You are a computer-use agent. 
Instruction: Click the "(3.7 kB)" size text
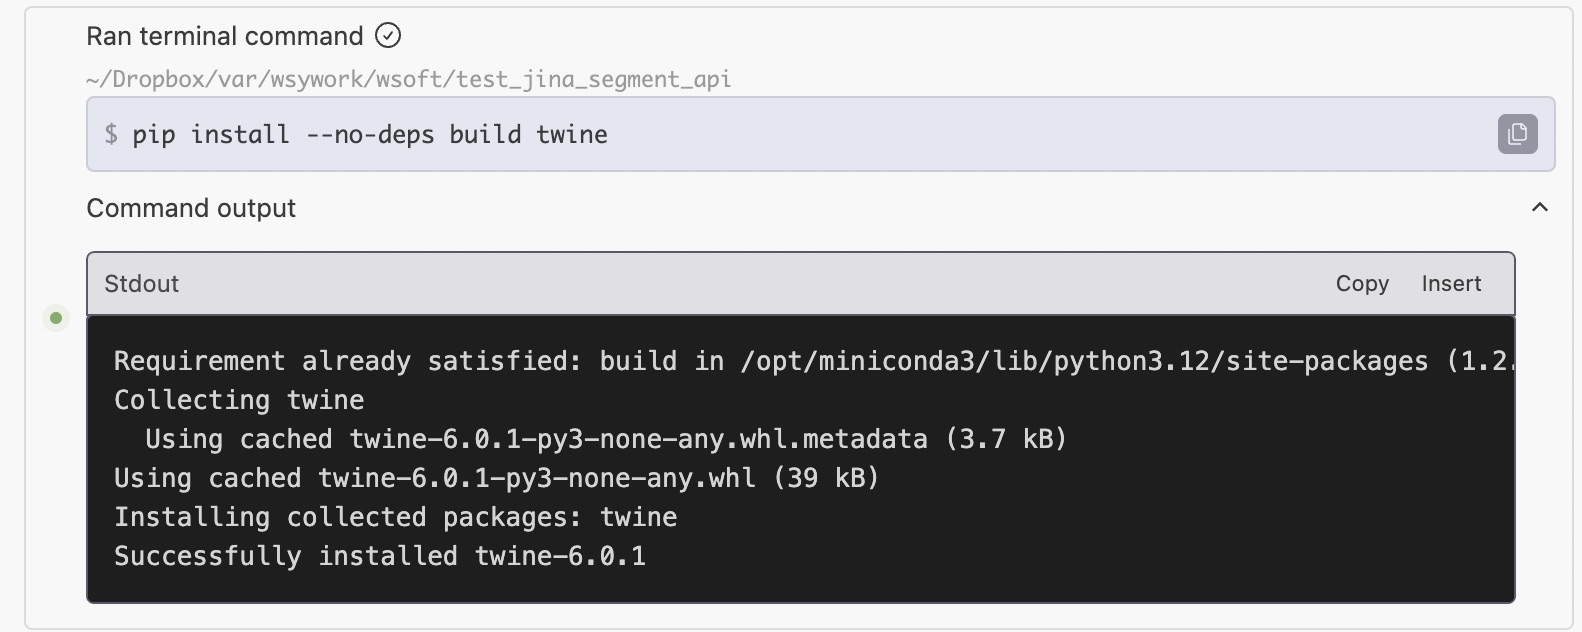(x=1006, y=439)
